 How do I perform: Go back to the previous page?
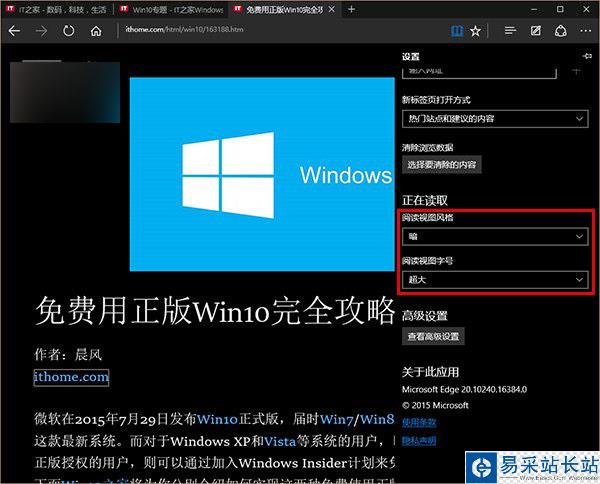(14, 31)
